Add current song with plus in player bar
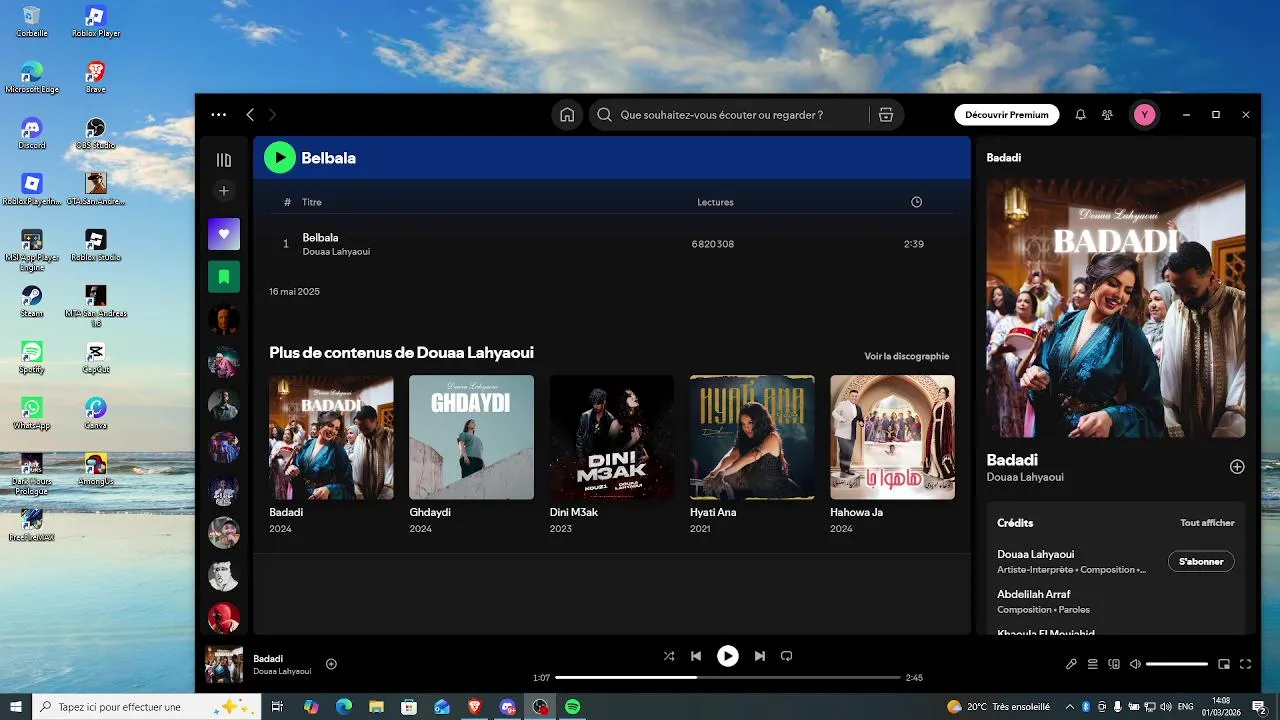 click(331, 664)
